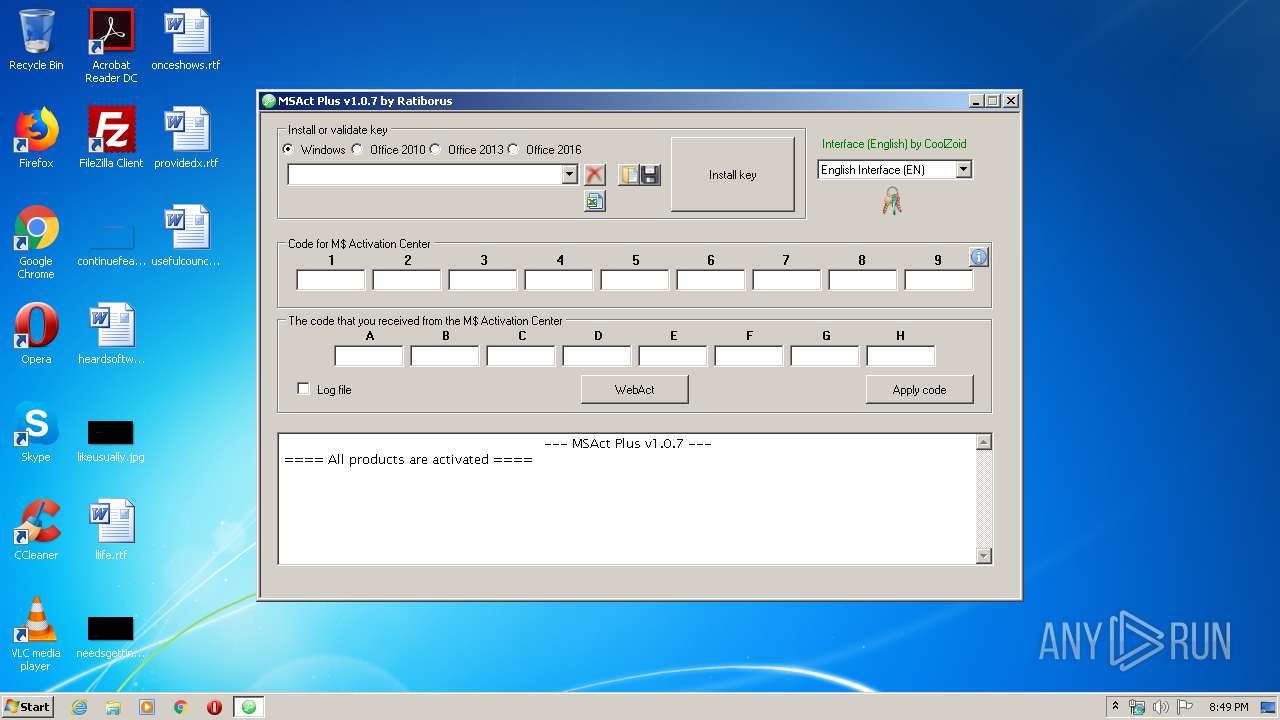Image resolution: width=1280 pixels, height=720 pixels.
Task: Click the Action Center flag icon
Action: pos(1184,707)
